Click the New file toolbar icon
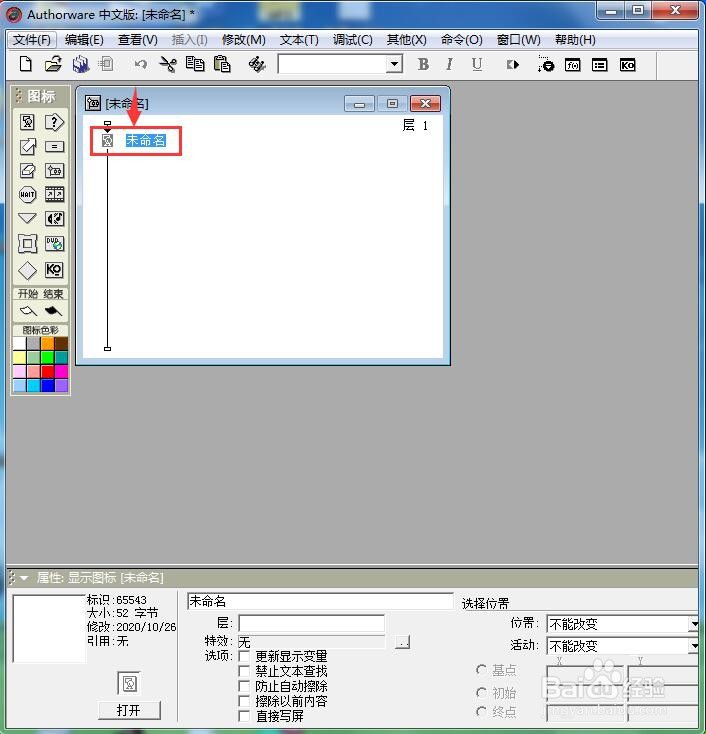The height and width of the screenshot is (734, 706). (26, 64)
